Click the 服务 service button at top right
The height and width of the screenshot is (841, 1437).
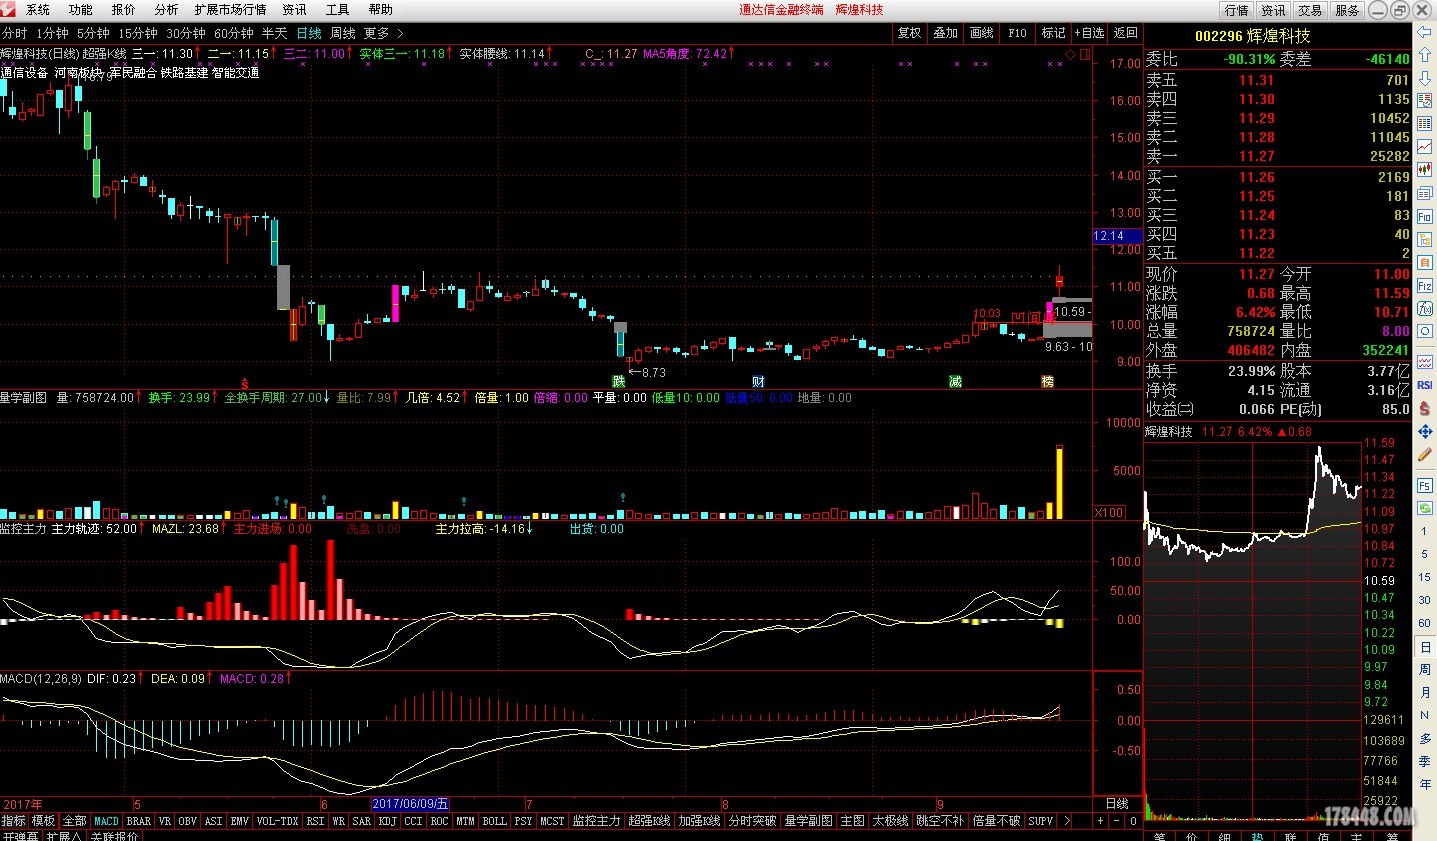(1347, 10)
